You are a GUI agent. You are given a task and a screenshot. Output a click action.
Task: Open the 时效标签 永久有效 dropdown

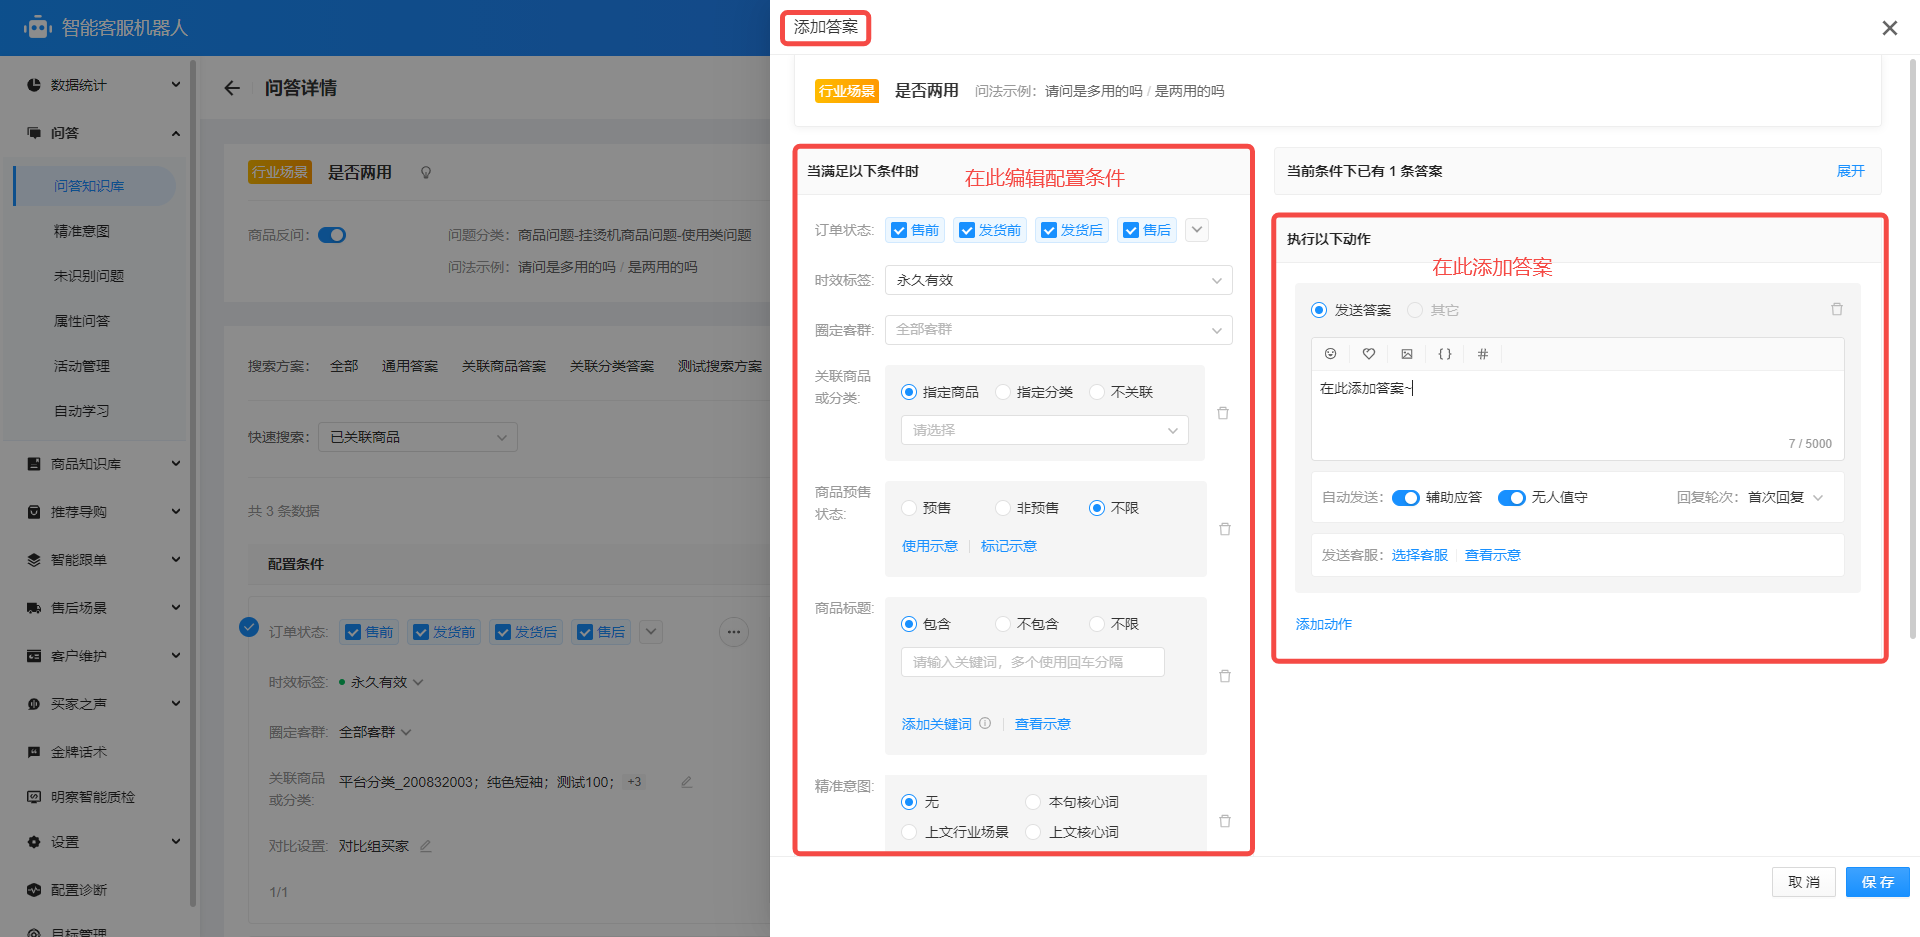pyautogui.click(x=1058, y=280)
